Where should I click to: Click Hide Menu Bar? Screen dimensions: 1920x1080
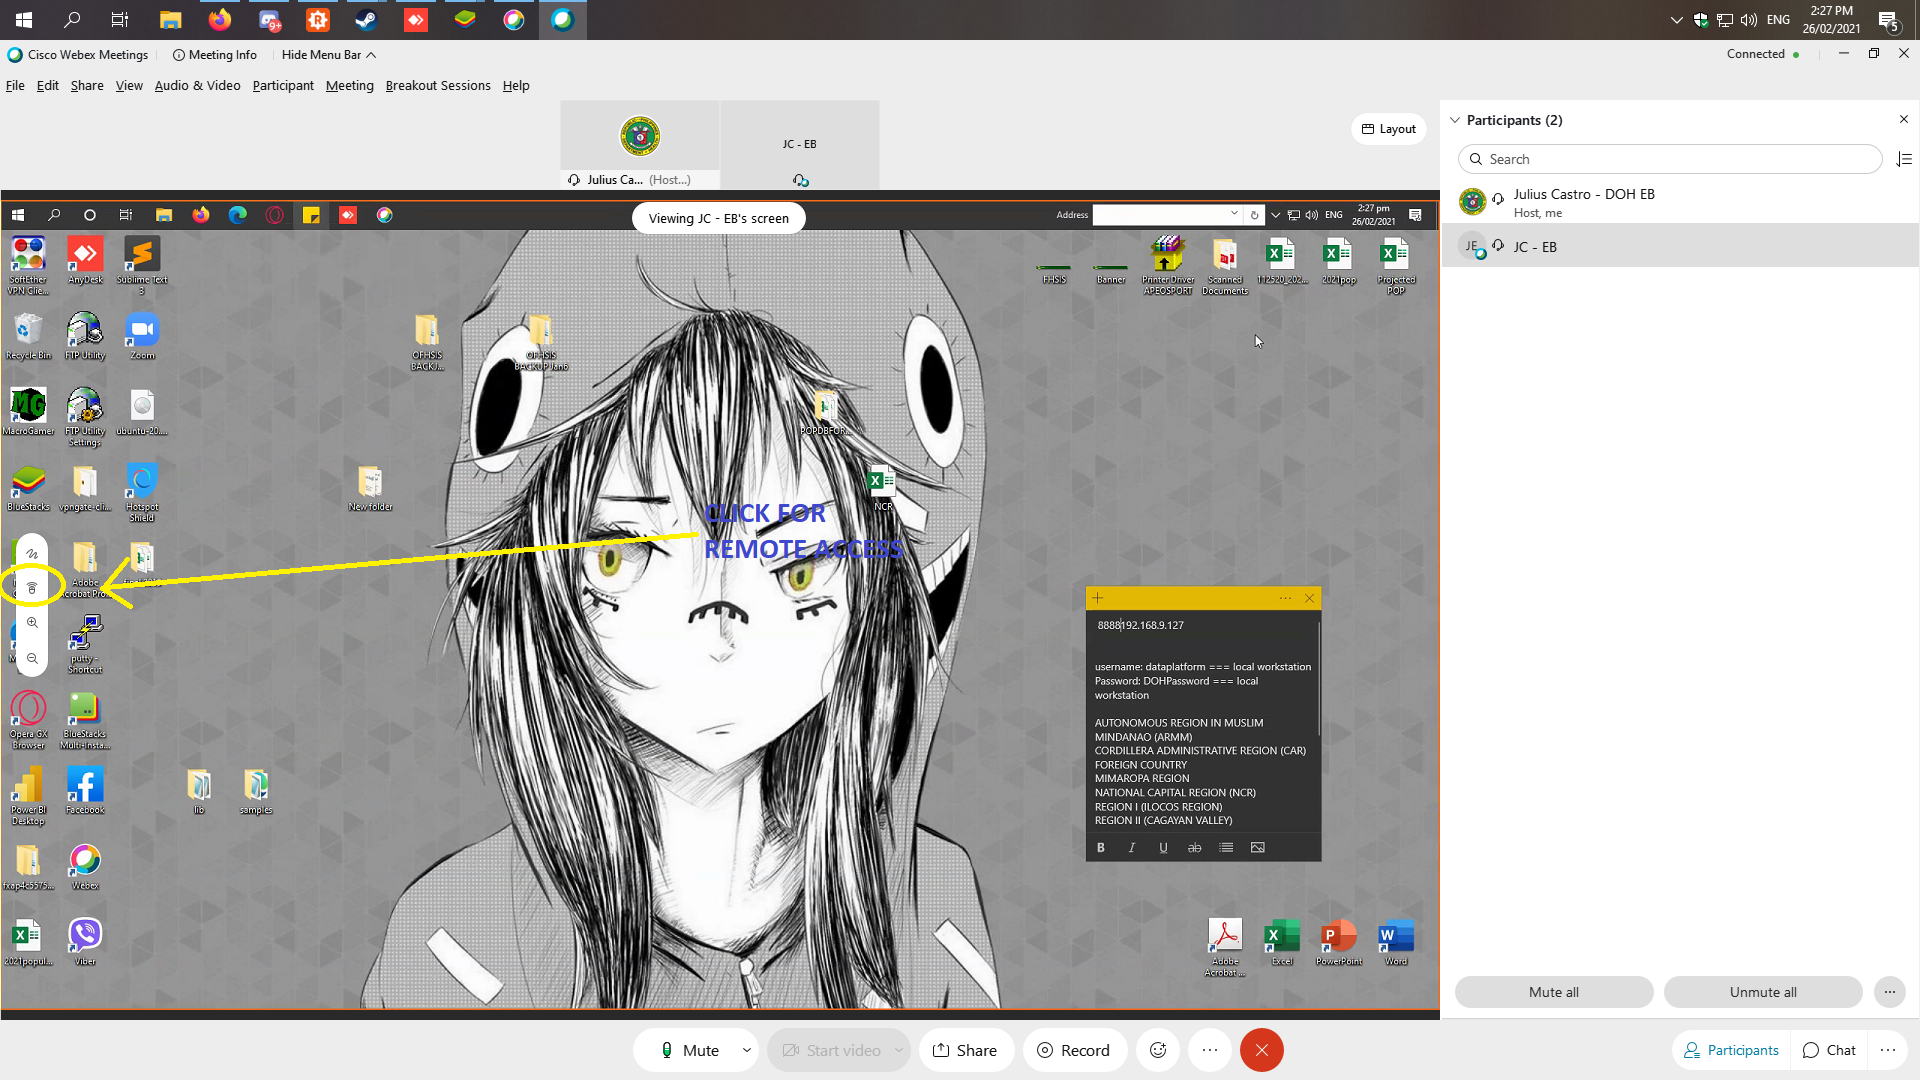(328, 55)
